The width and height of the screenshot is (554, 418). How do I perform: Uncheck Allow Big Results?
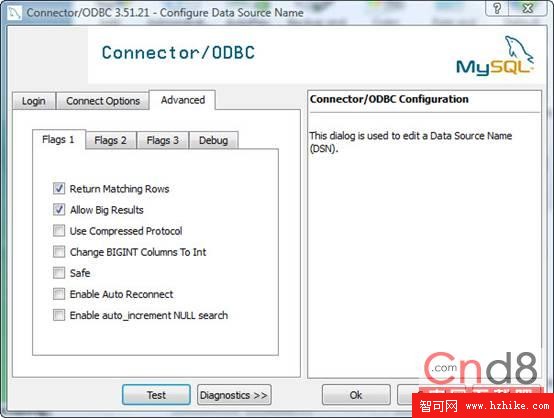pyautogui.click(x=59, y=210)
